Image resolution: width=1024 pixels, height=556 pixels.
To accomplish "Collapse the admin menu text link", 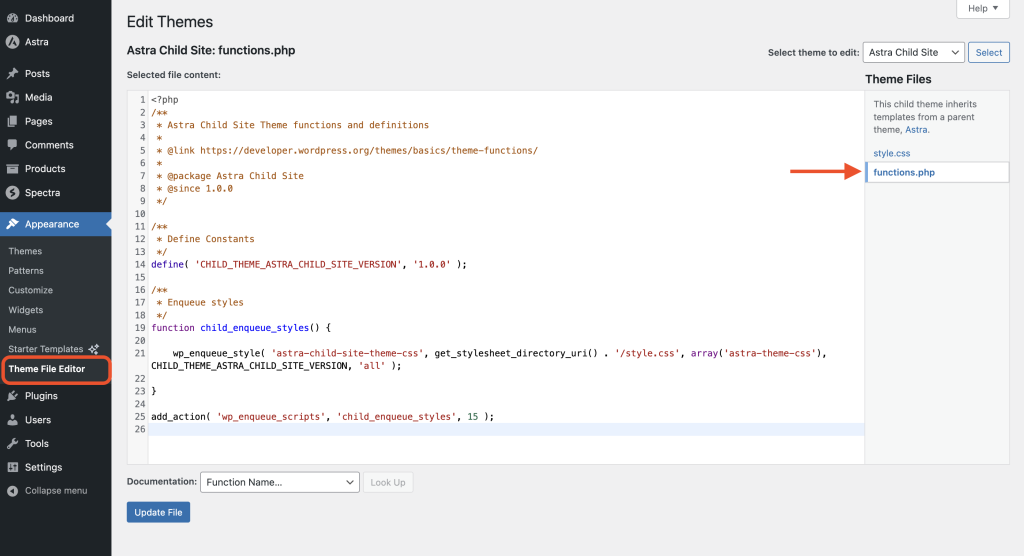I will click(x=56, y=491).
